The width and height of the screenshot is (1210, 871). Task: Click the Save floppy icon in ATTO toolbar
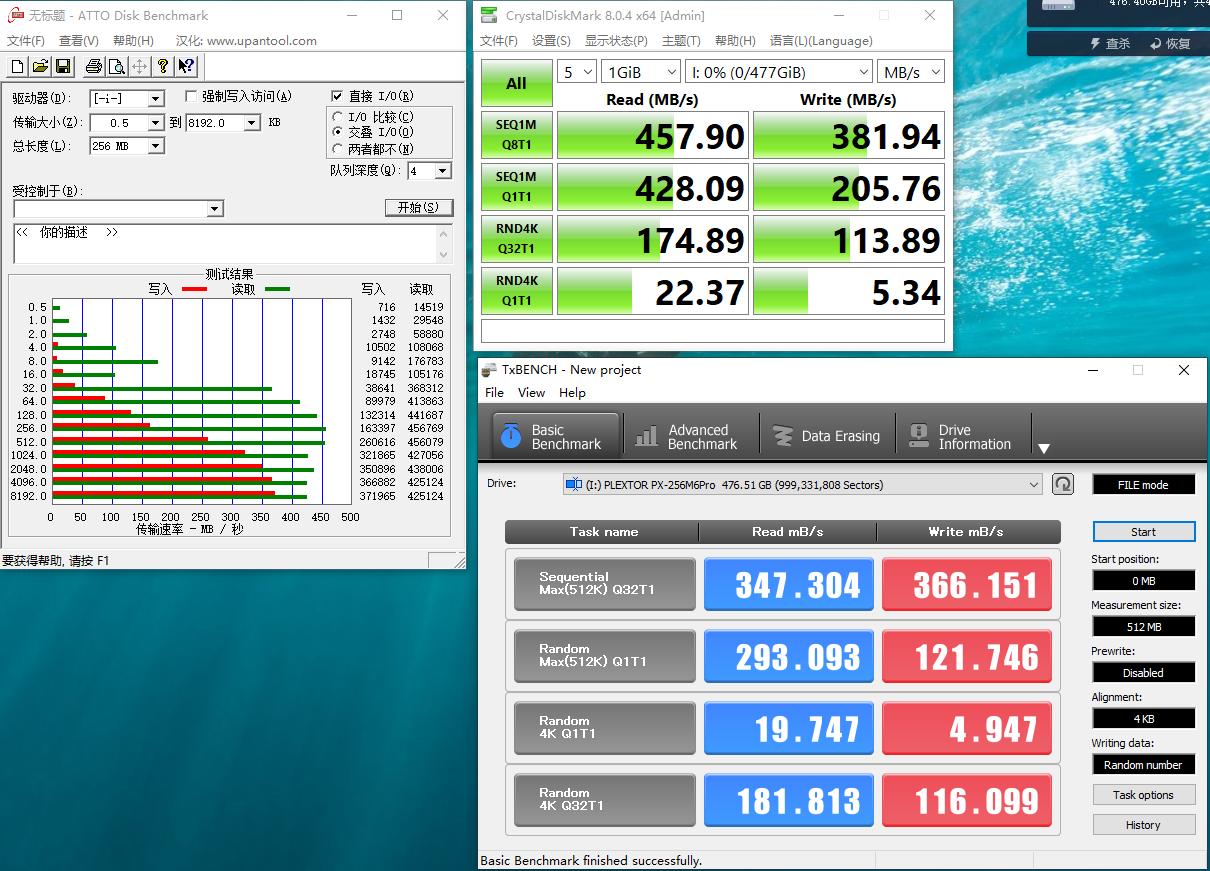coord(62,67)
